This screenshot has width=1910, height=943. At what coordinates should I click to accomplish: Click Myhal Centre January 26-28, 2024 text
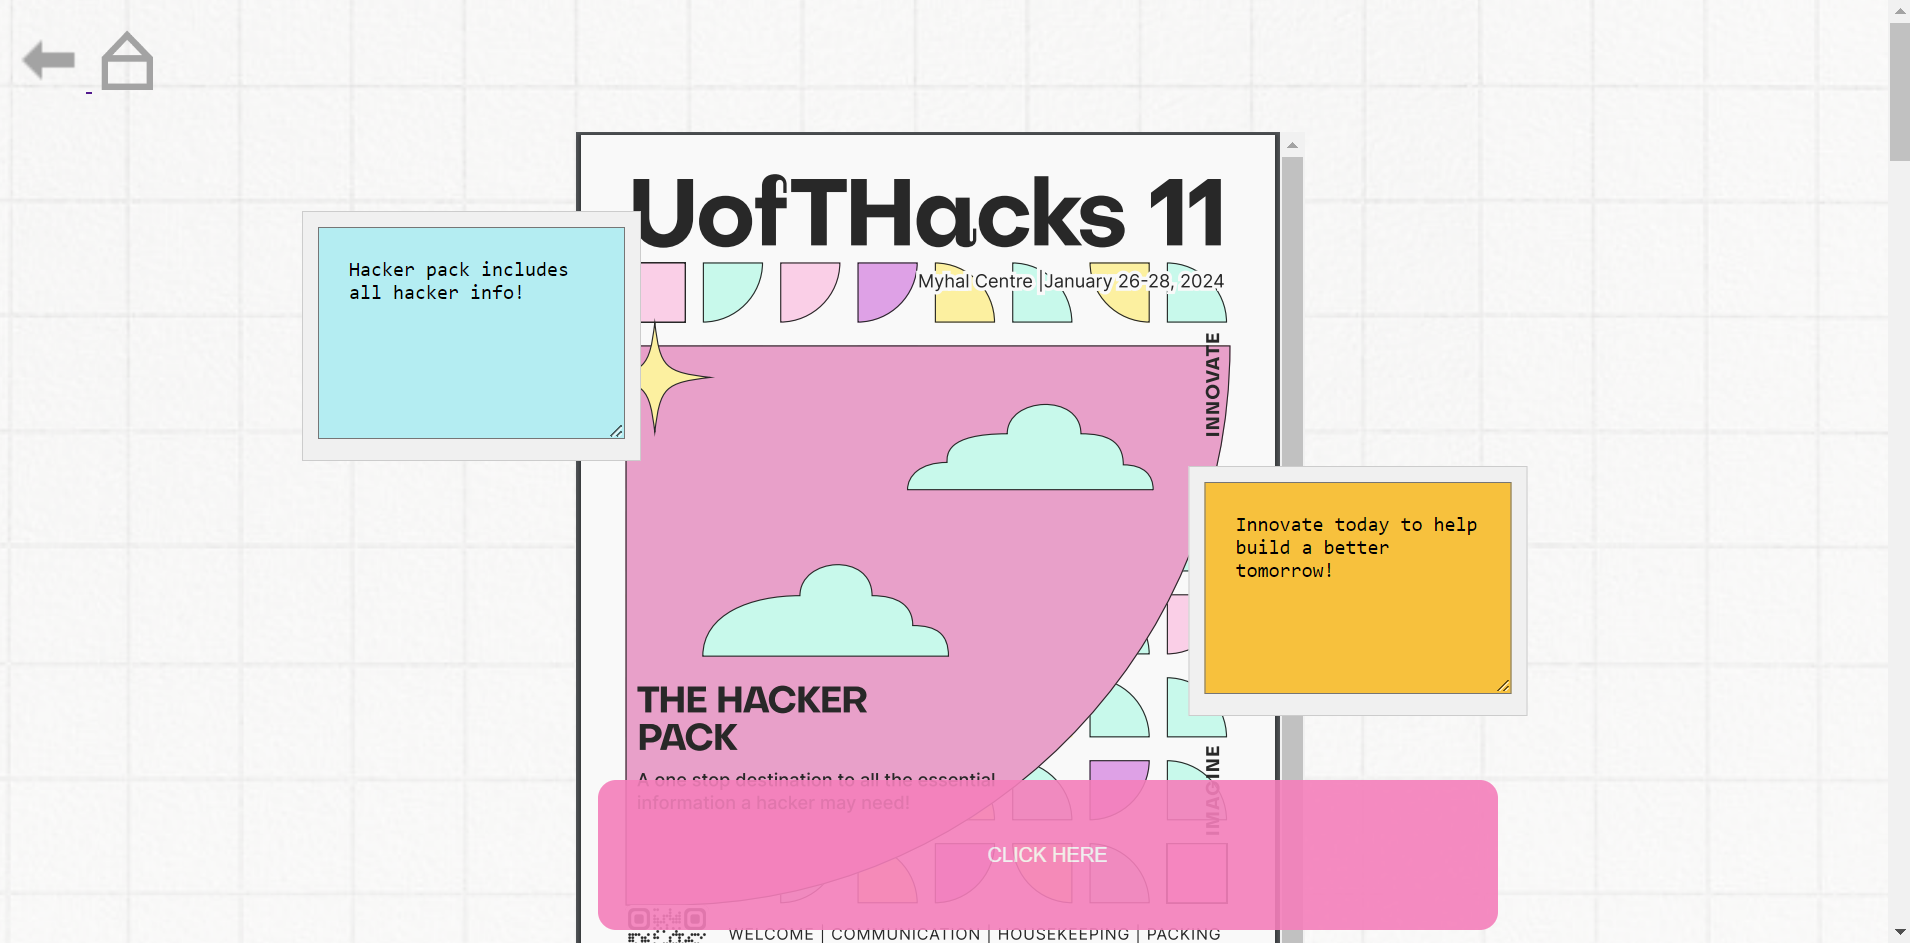1071,281
